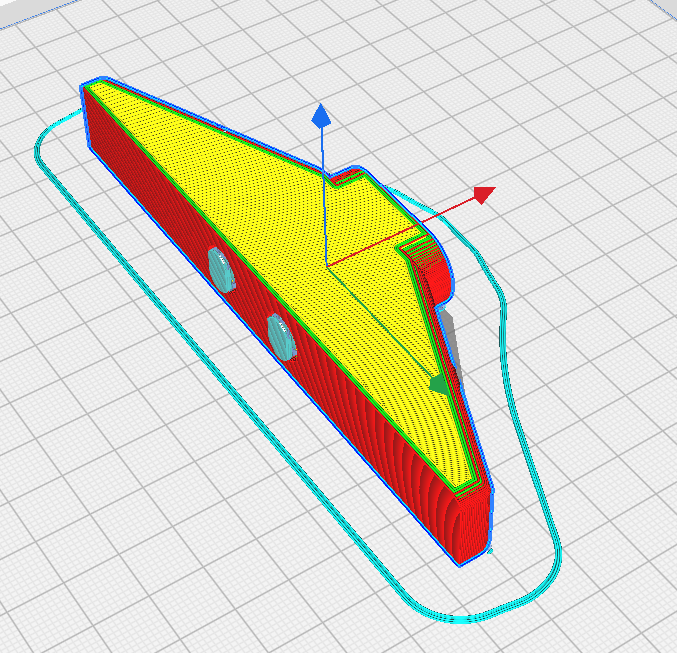Click the red end face at model's tip

[x=475, y=527]
